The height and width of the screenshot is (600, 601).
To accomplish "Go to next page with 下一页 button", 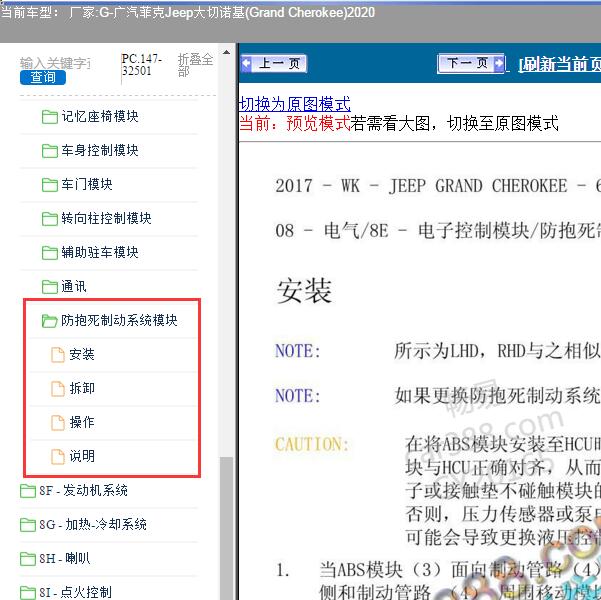I will (471, 63).
